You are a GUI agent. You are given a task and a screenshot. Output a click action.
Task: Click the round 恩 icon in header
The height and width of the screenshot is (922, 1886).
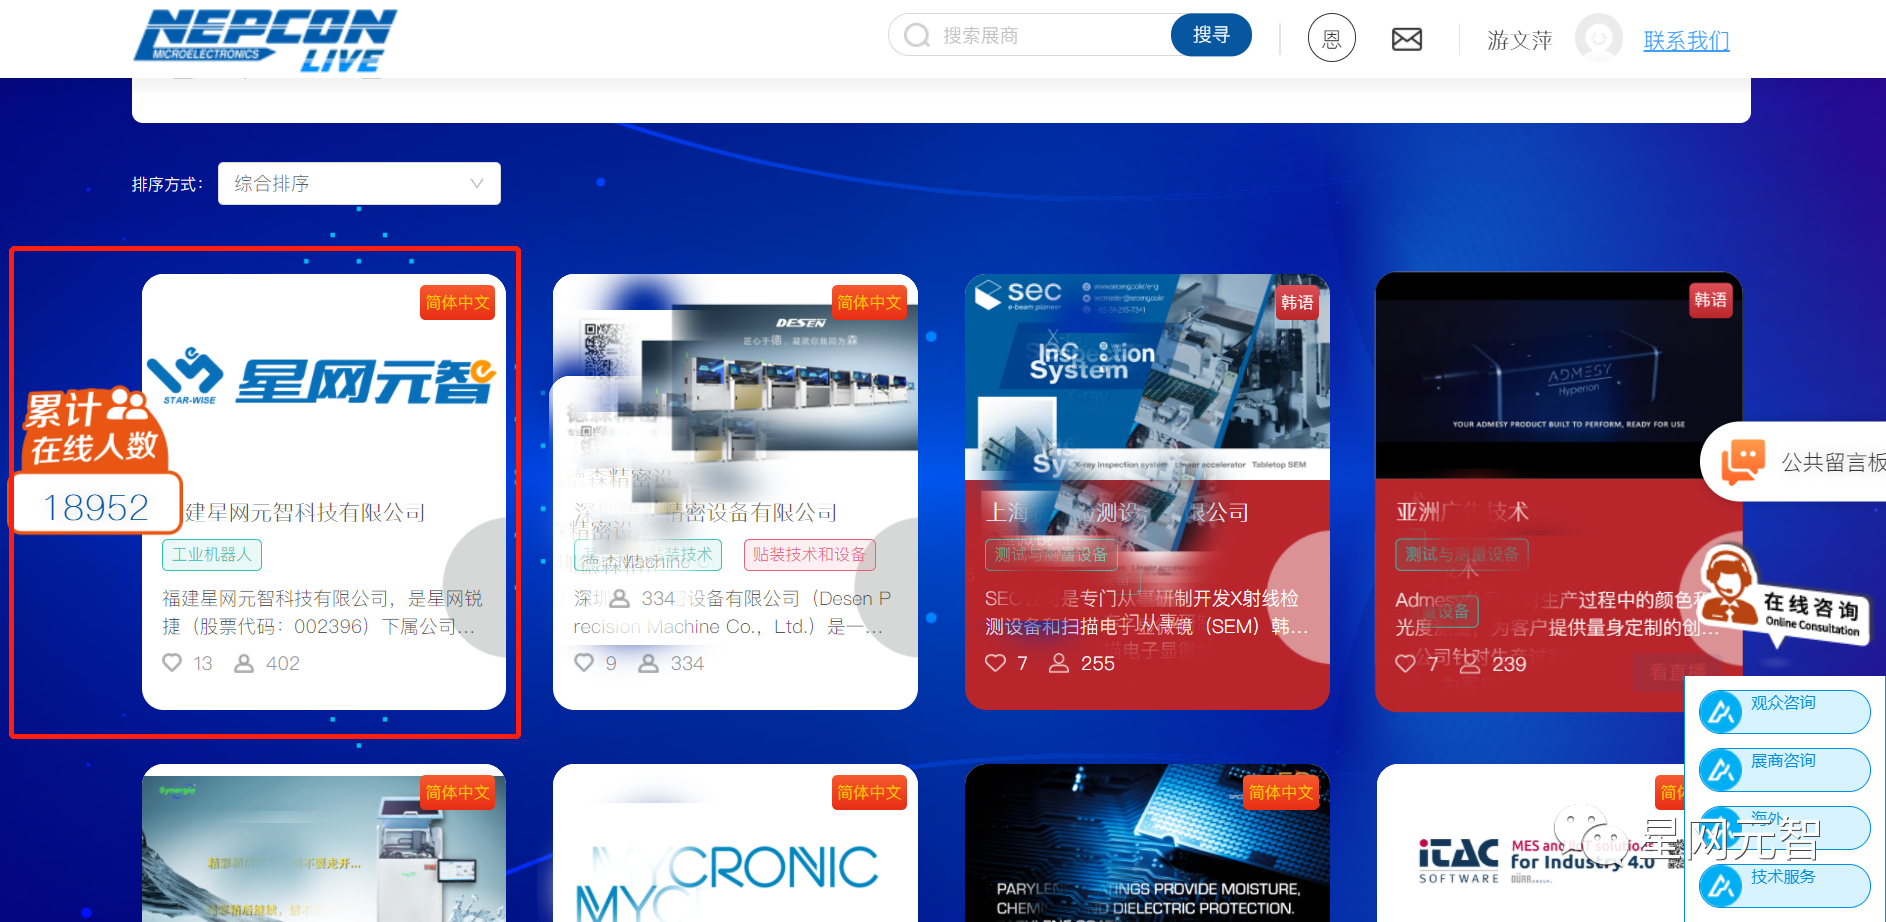pyautogui.click(x=1332, y=39)
